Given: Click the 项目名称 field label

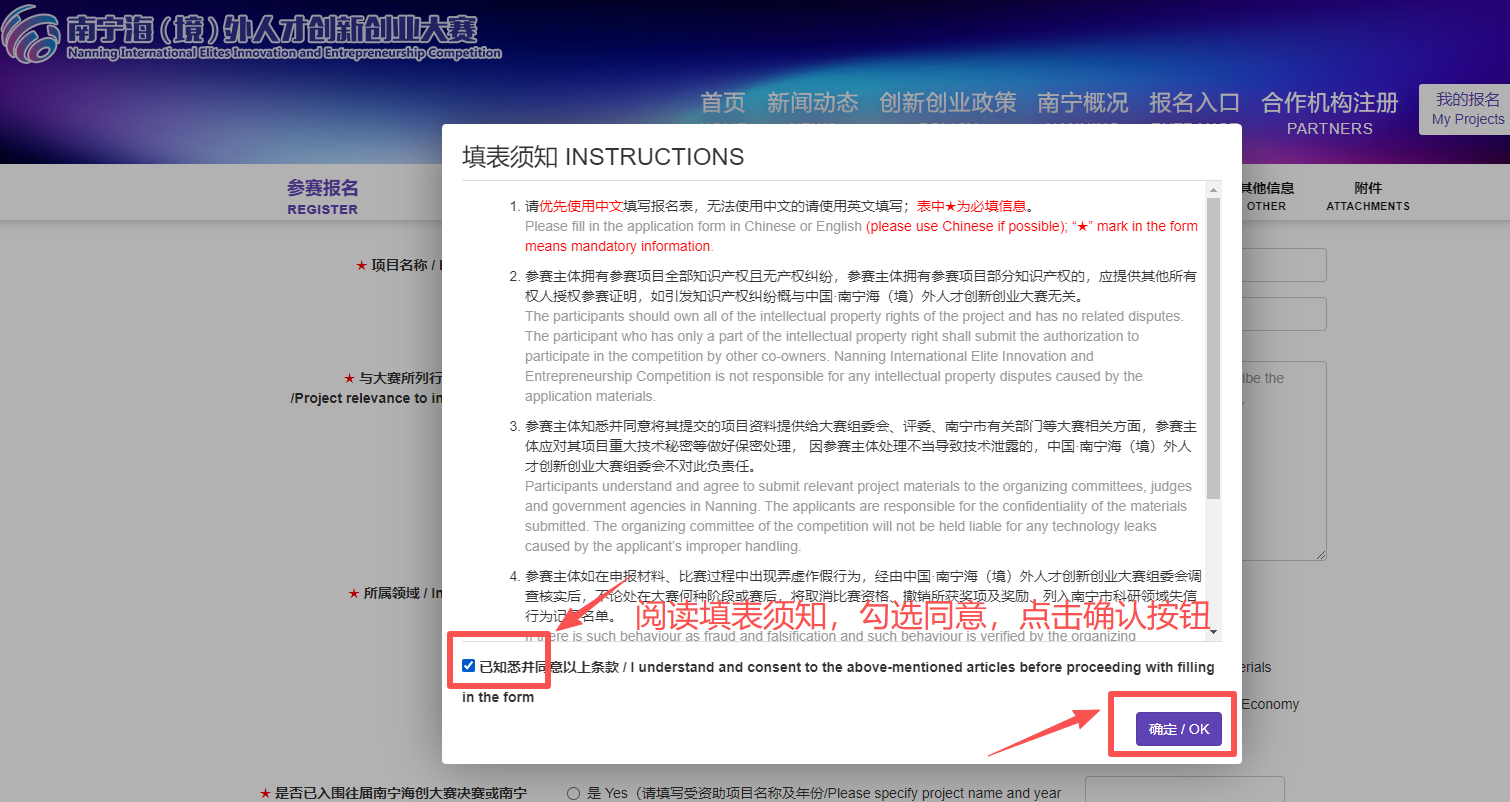Looking at the screenshot, I should point(399,265).
